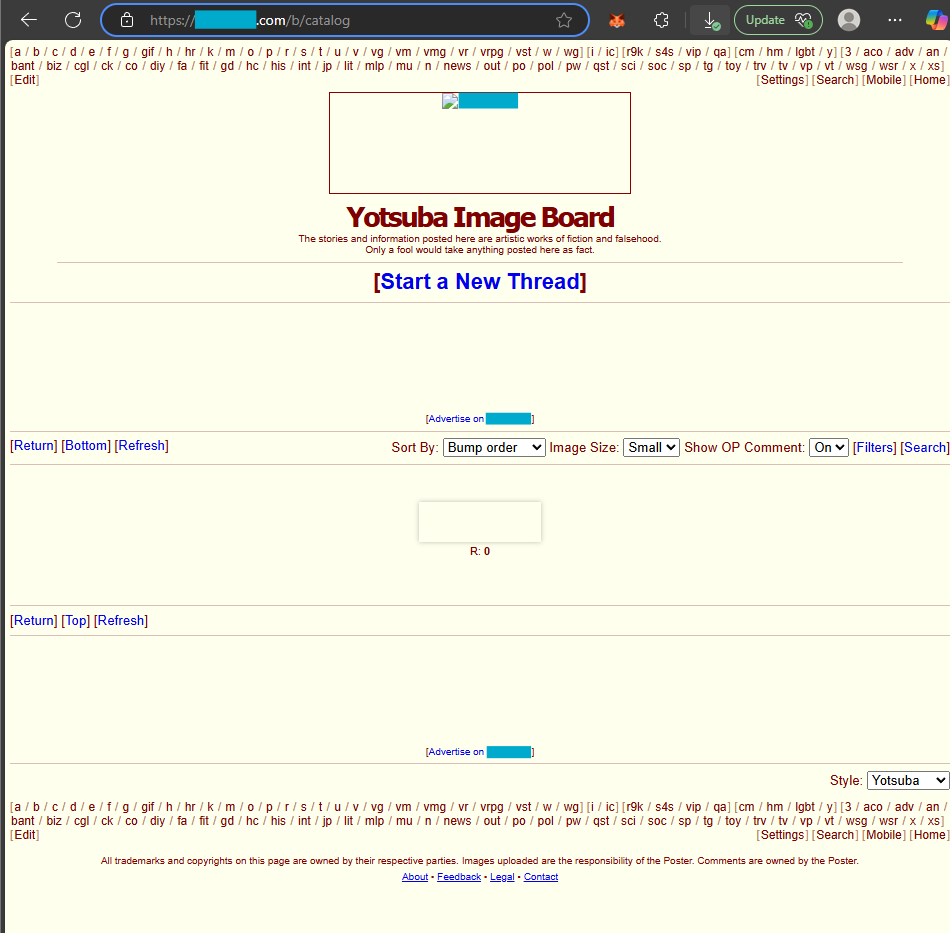Open the Filters link
Screen dimensions: 950x933
(874, 447)
